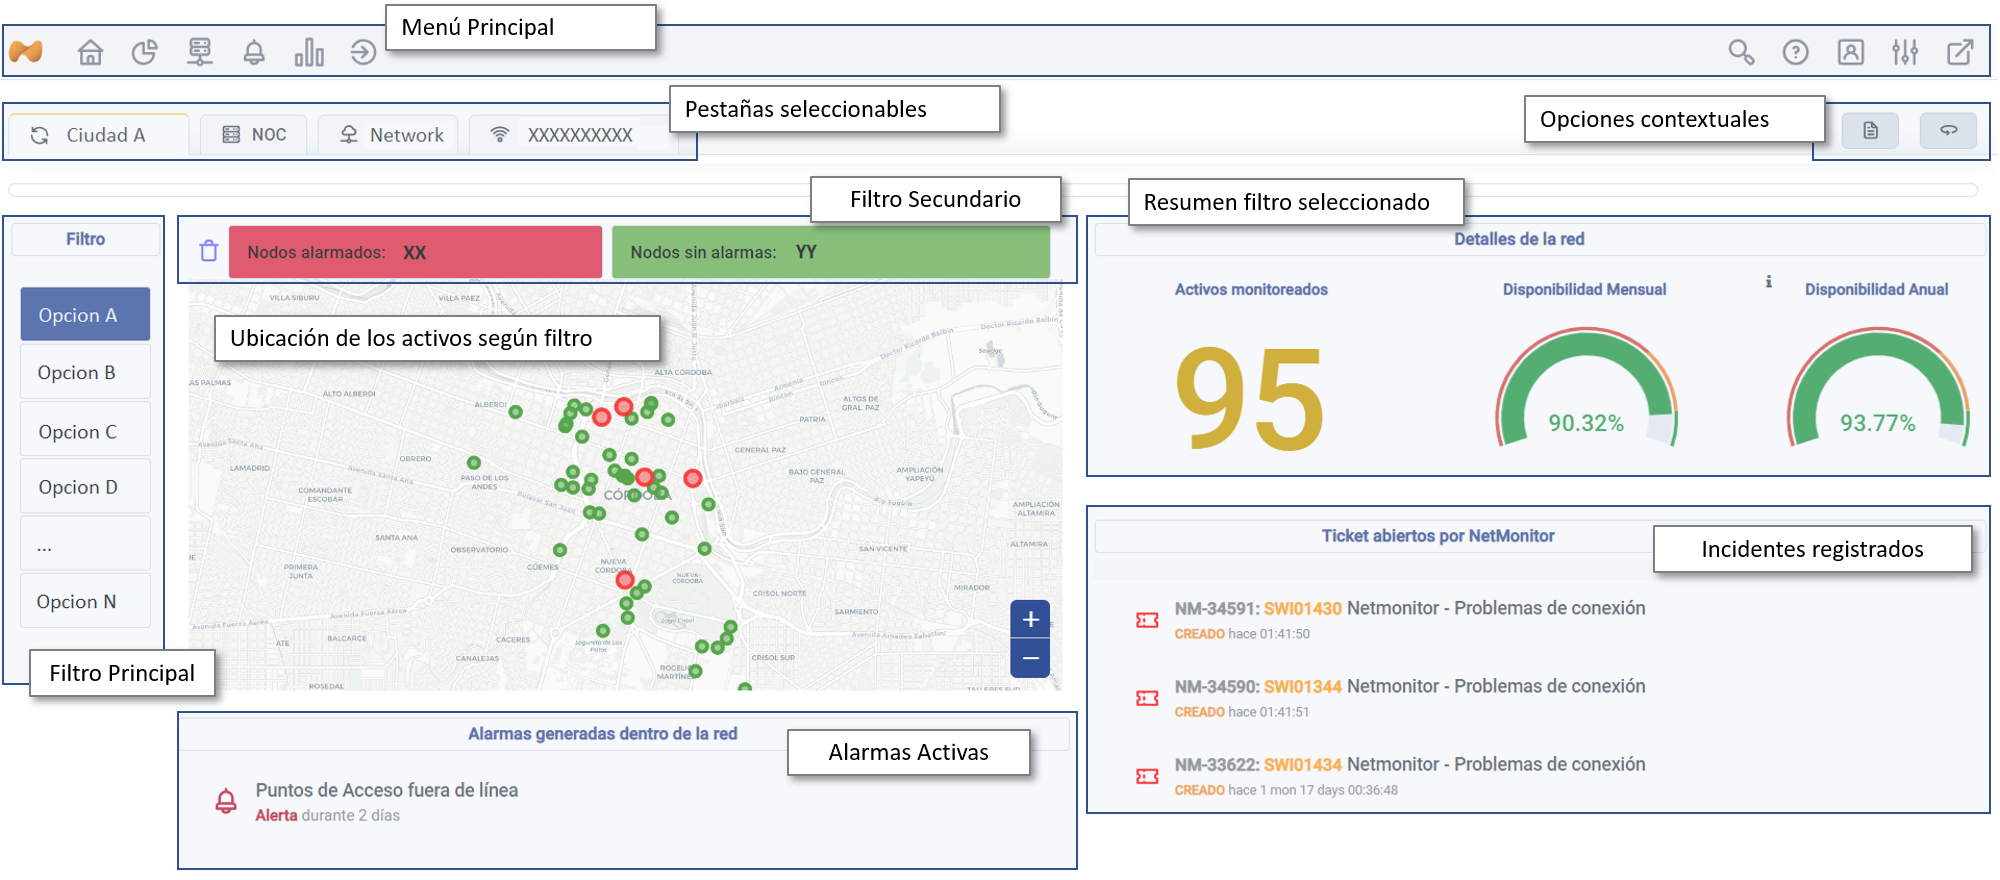Click the document contextual option button
The height and width of the screenshot is (880, 2000).
pos(1870,131)
